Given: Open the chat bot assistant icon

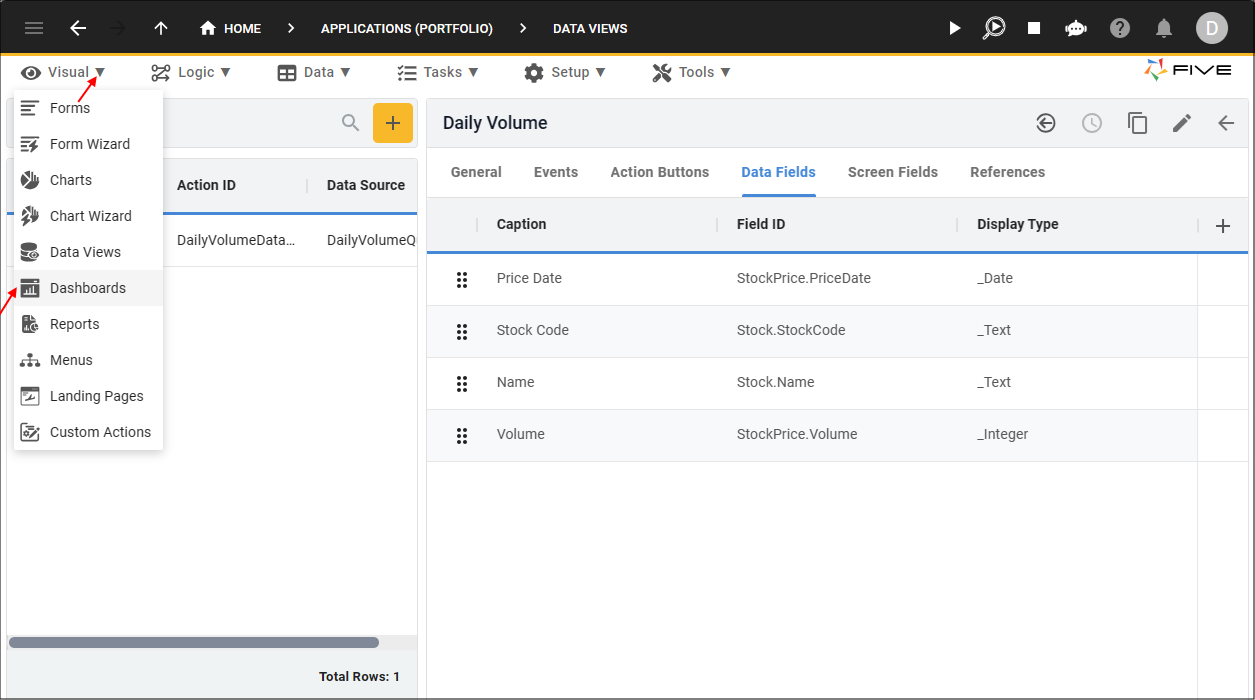Looking at the screenshot, I should click(x=1076, y=28).
